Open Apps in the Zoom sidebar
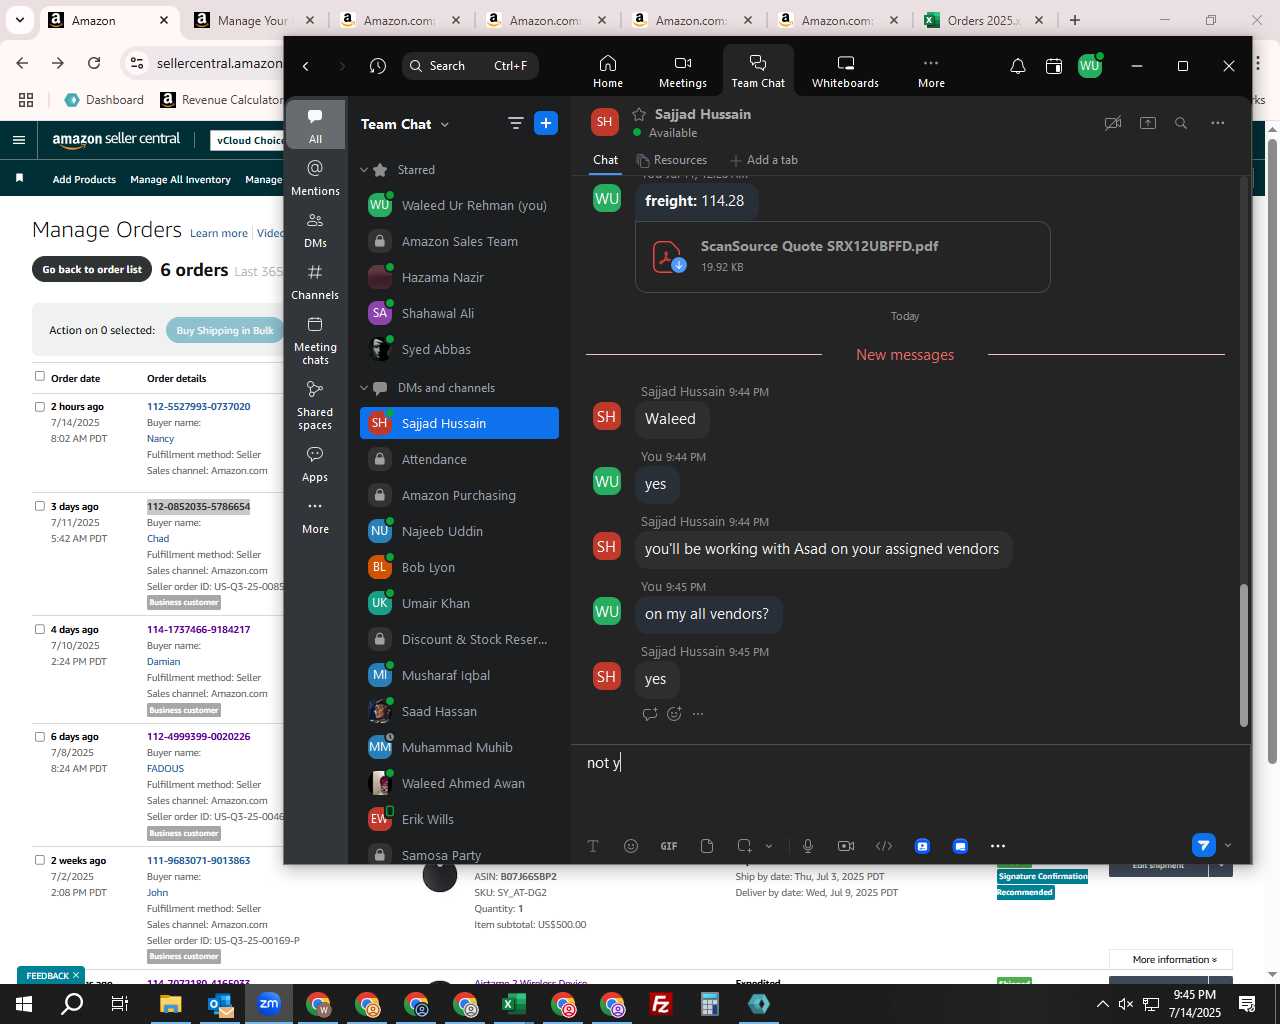1280x1024 pixels. click(x=315, y=464)
